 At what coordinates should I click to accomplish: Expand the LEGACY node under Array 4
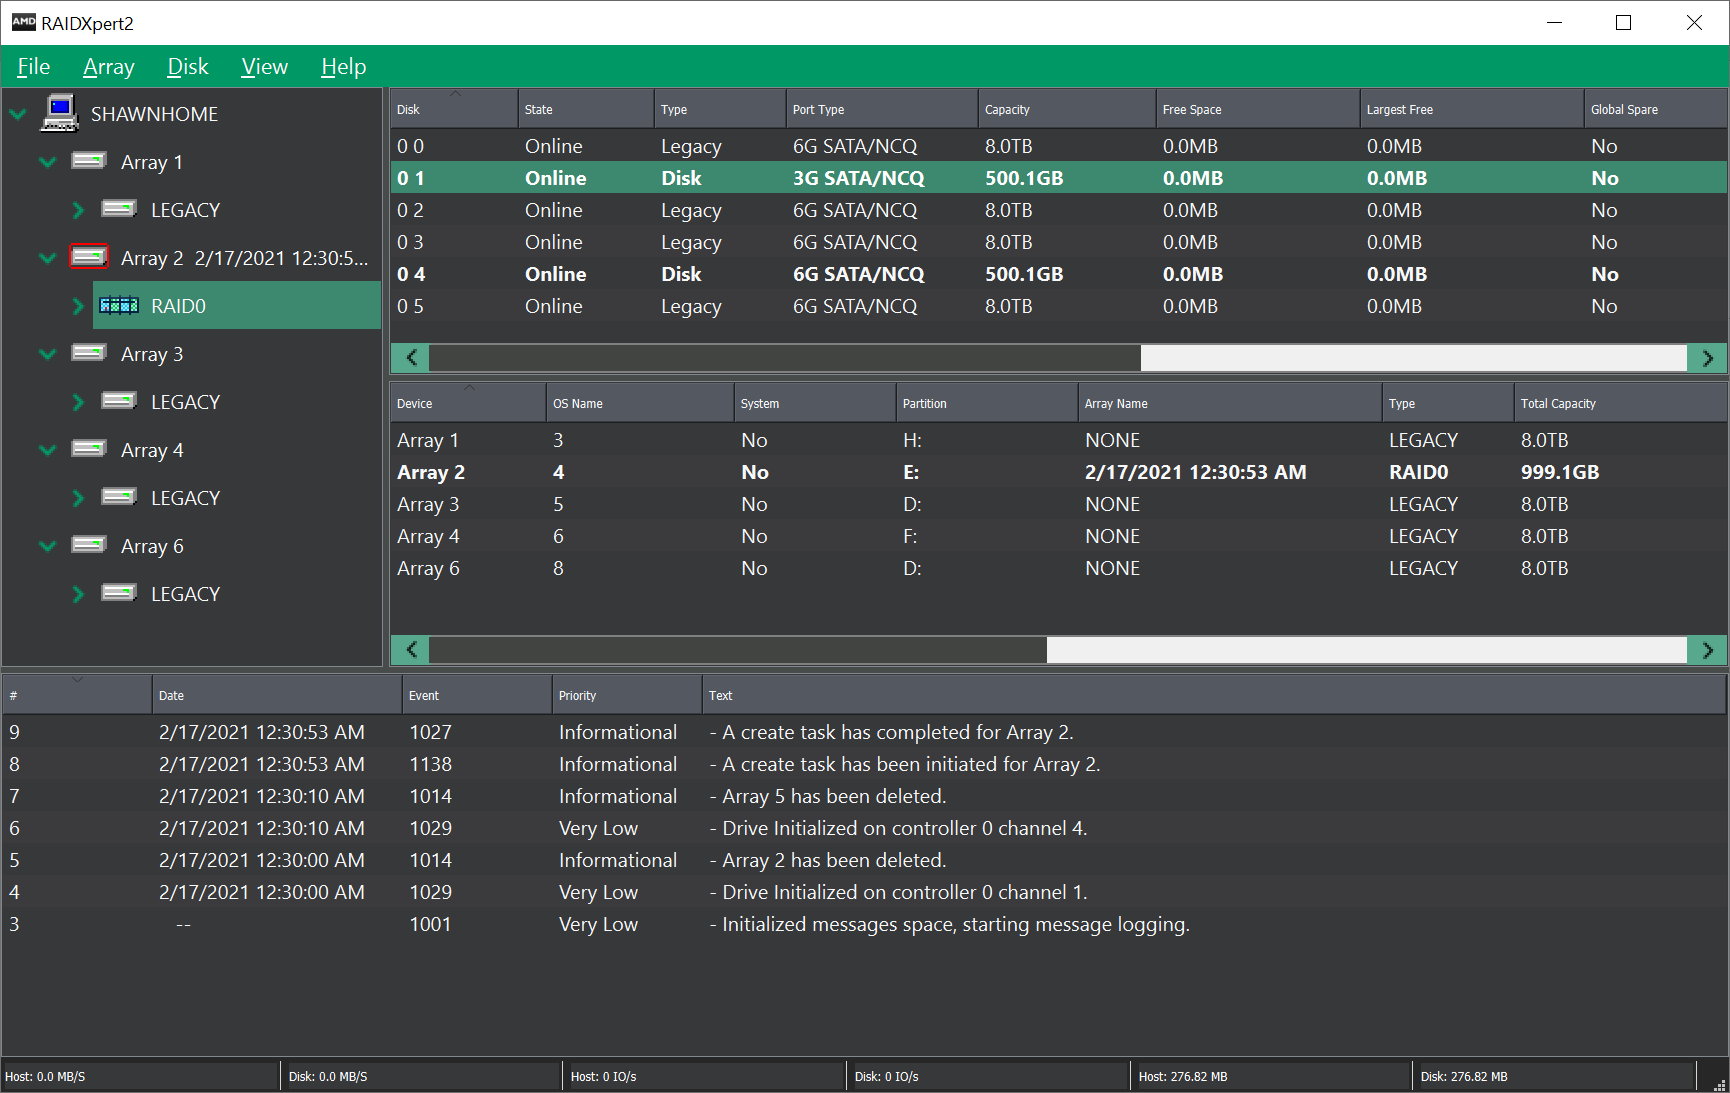[x=78, y=498]
